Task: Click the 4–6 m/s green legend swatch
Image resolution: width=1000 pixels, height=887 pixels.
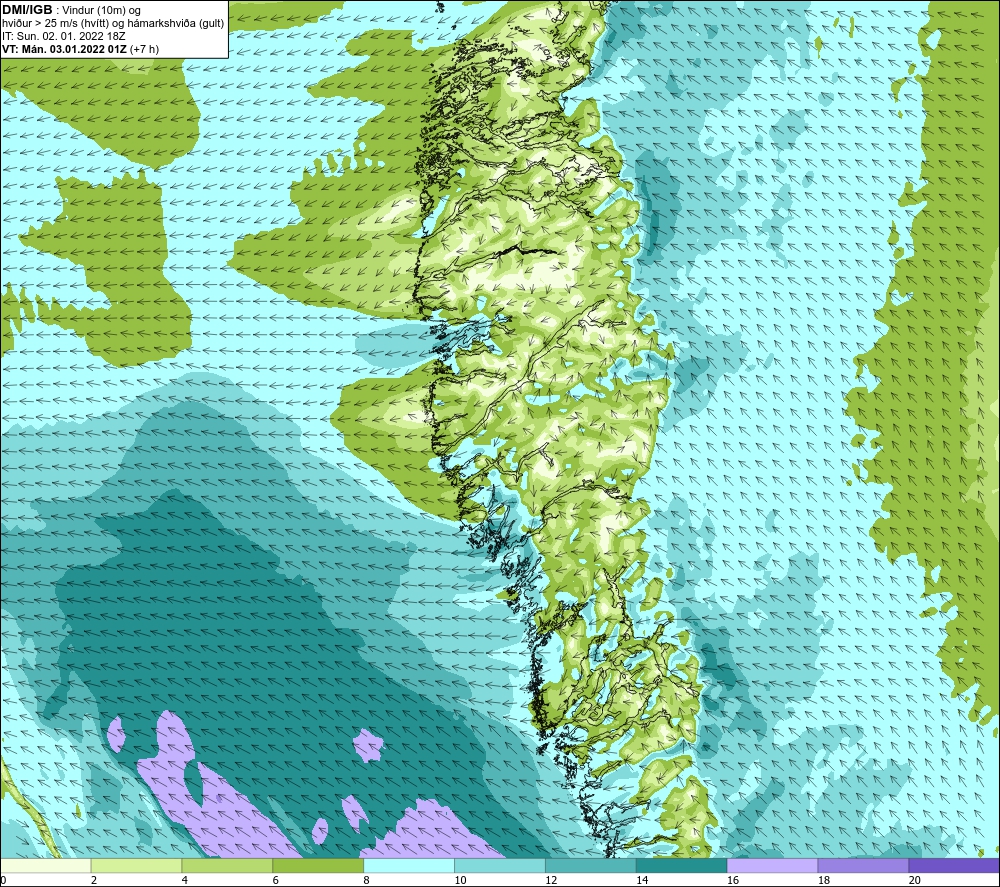Action: [x=227, y=865]
